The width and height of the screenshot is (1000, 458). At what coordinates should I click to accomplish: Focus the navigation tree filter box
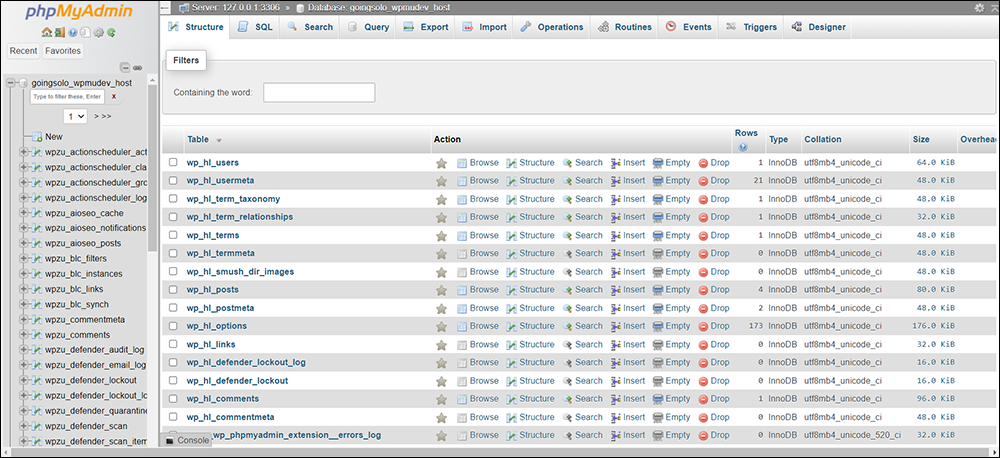click(67, 96)
